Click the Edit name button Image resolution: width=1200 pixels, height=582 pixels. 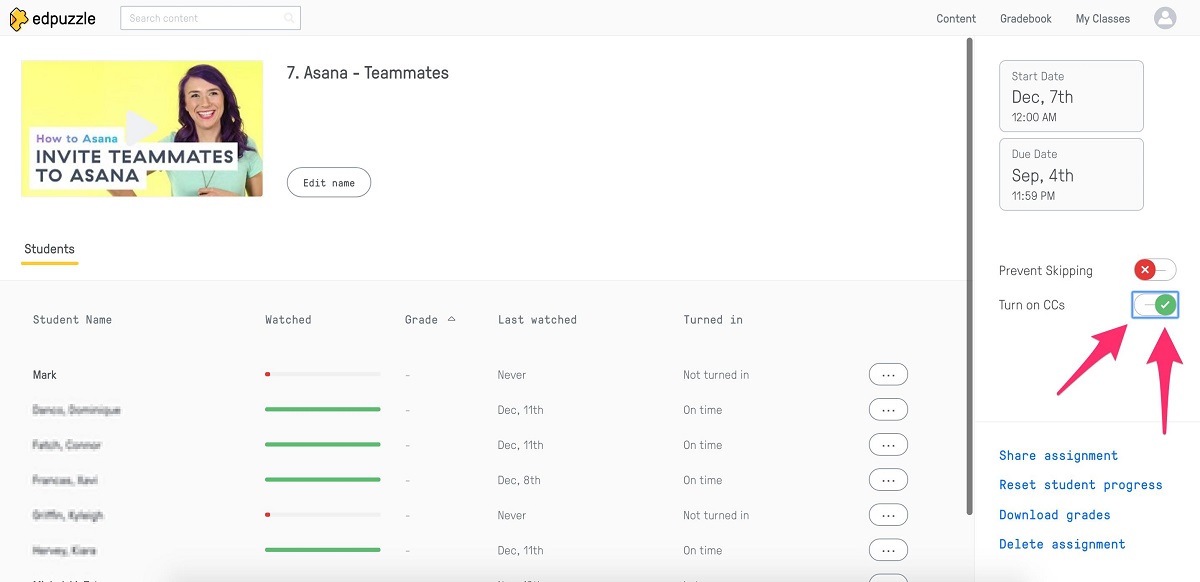328,182
